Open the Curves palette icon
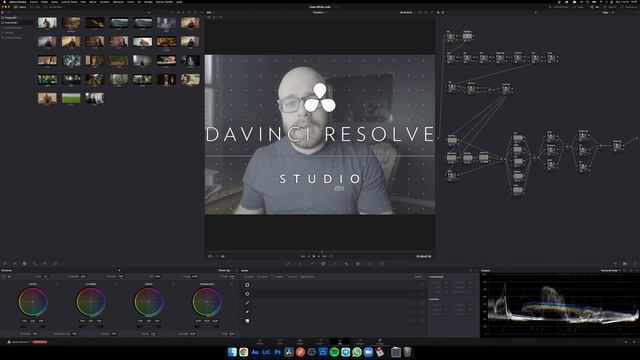 (x=288, y=264)
